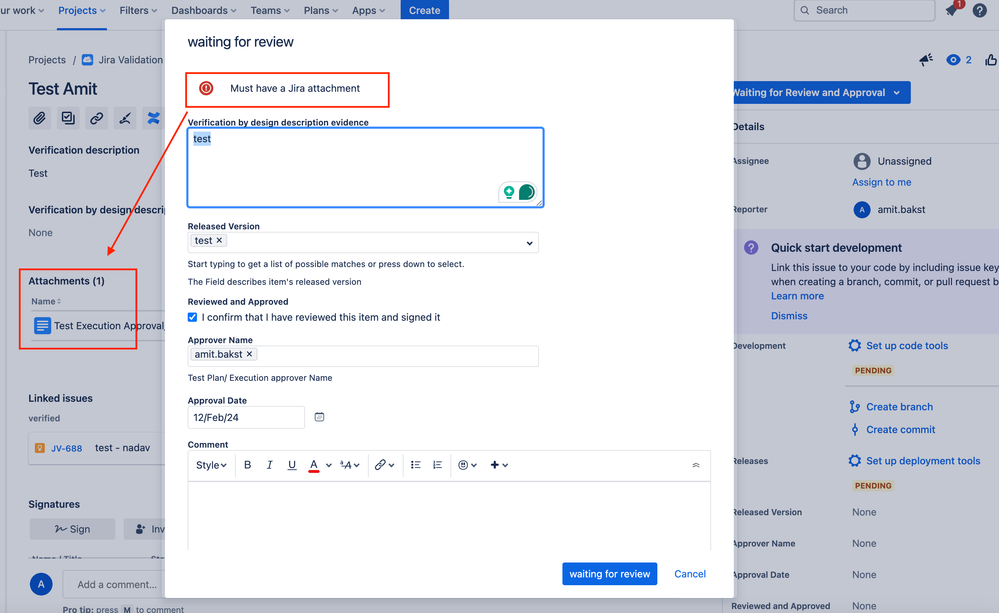Viewport: 999px width, 613px height.
Task: Open the insert plus menu
Action: tap(499, 465)
